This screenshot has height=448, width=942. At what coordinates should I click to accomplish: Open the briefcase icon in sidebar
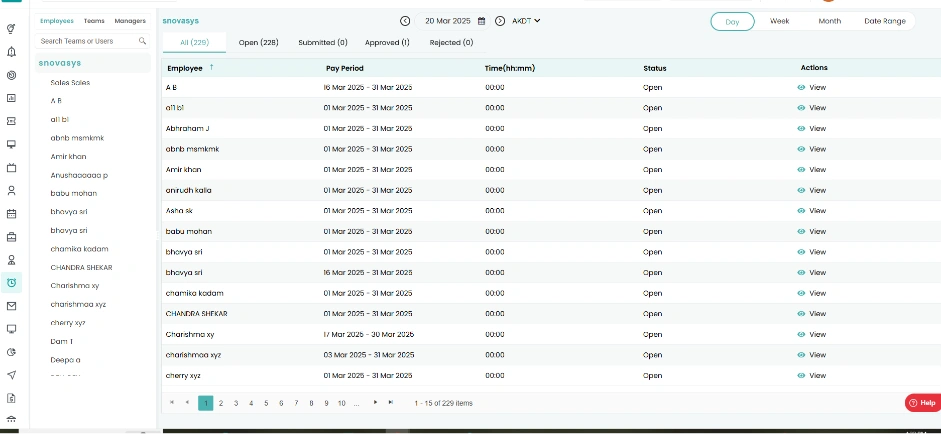point(11,237)
